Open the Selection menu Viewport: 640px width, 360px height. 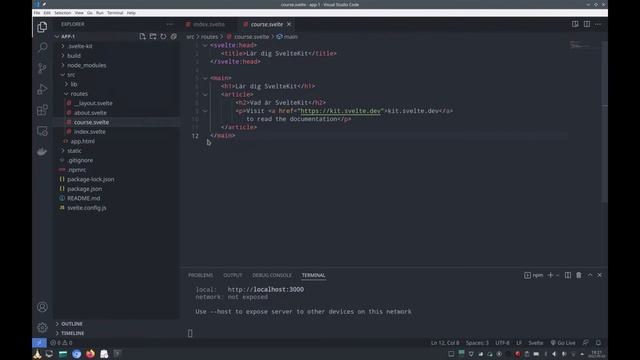(62, 13)
